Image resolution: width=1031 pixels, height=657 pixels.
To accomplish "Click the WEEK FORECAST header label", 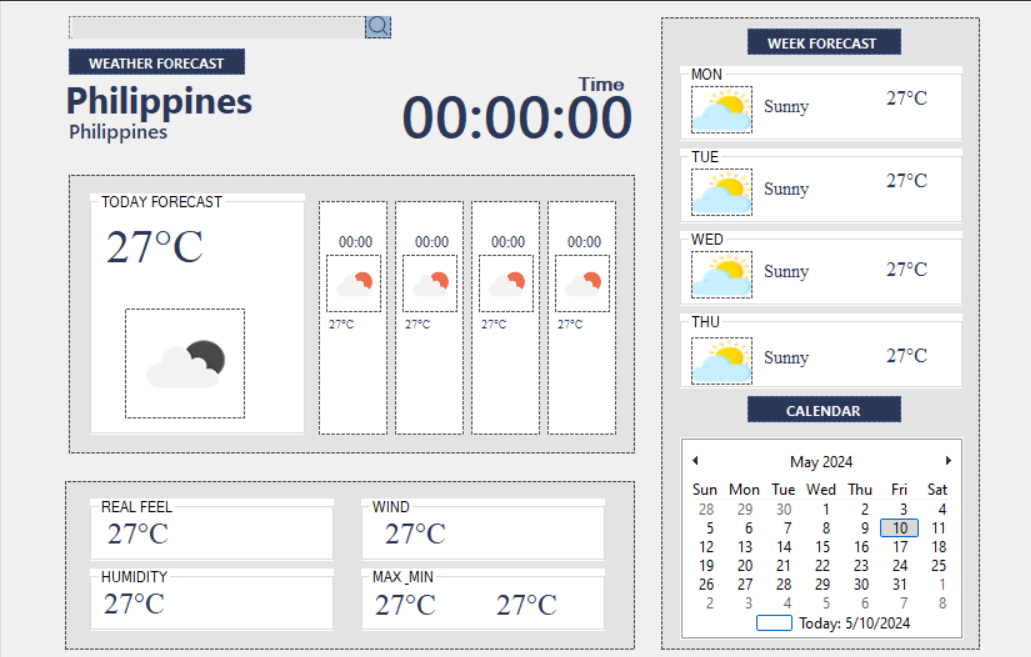I will tap(824, 42).
